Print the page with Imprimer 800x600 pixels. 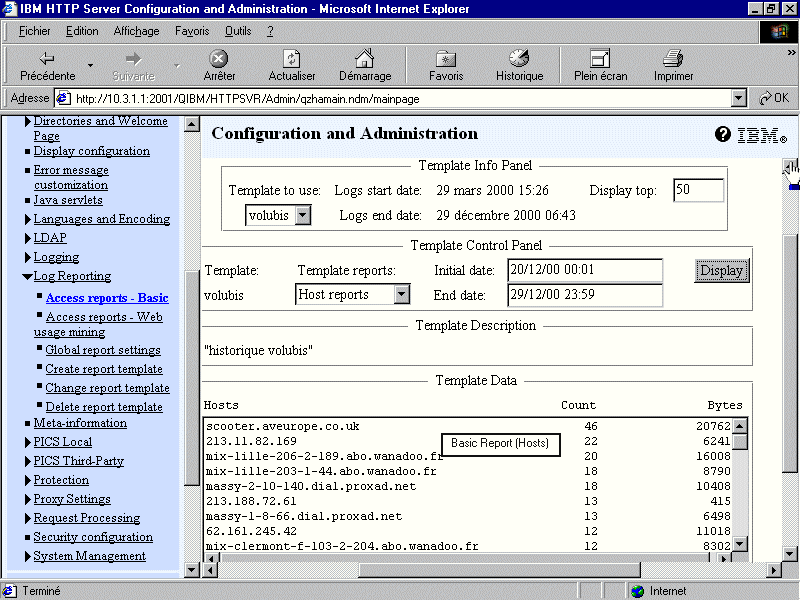coord(673,66)
